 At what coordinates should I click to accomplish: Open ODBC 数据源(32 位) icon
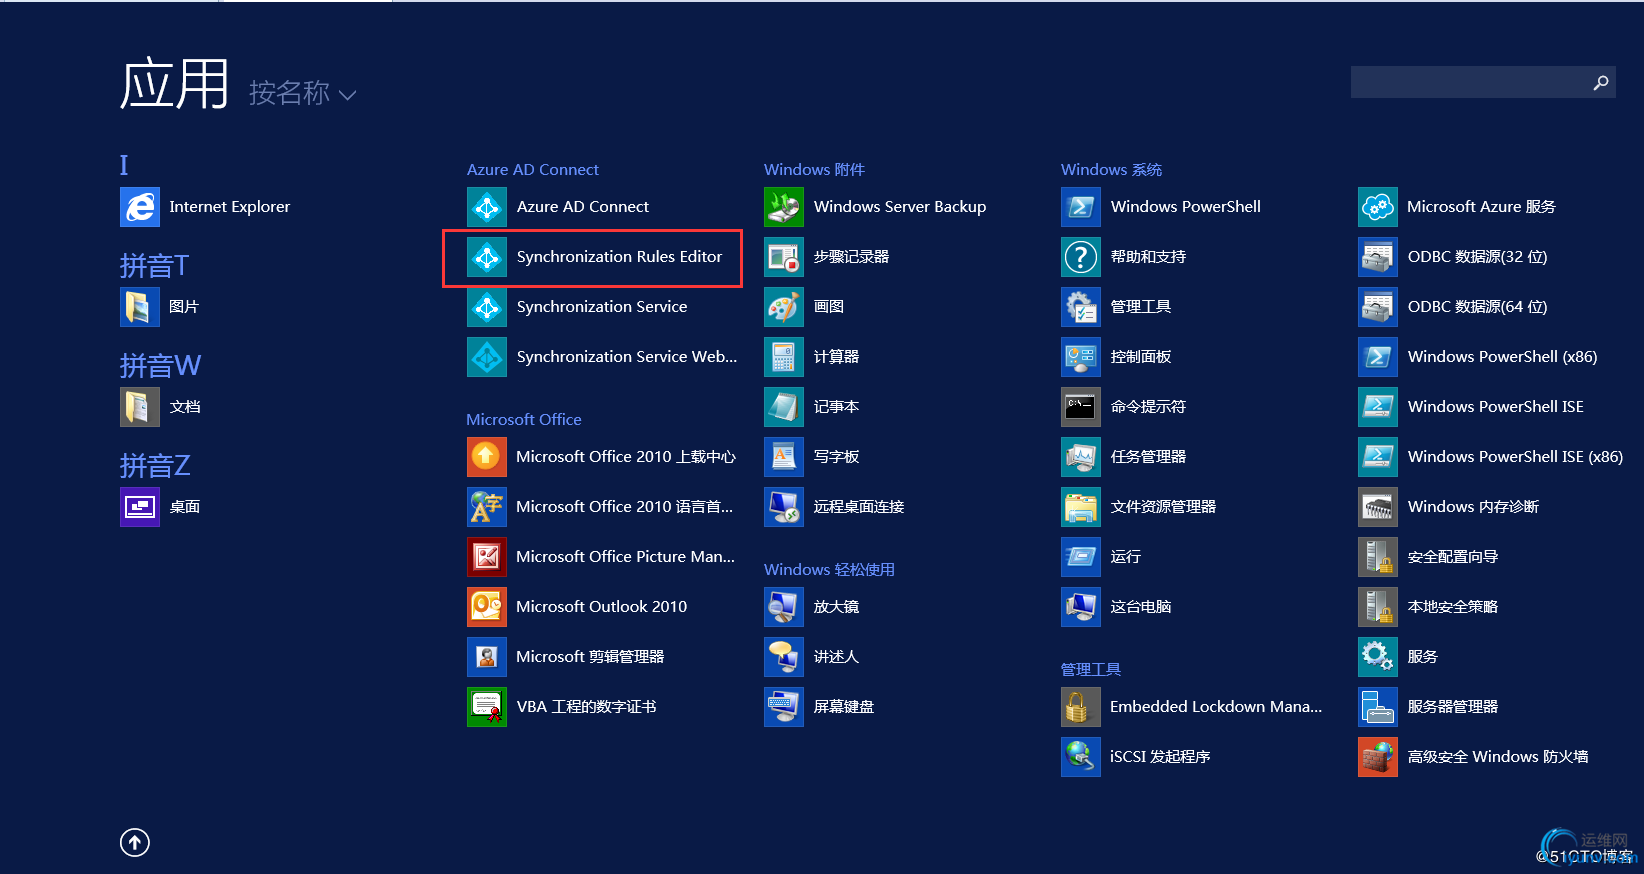[1378, 257]
